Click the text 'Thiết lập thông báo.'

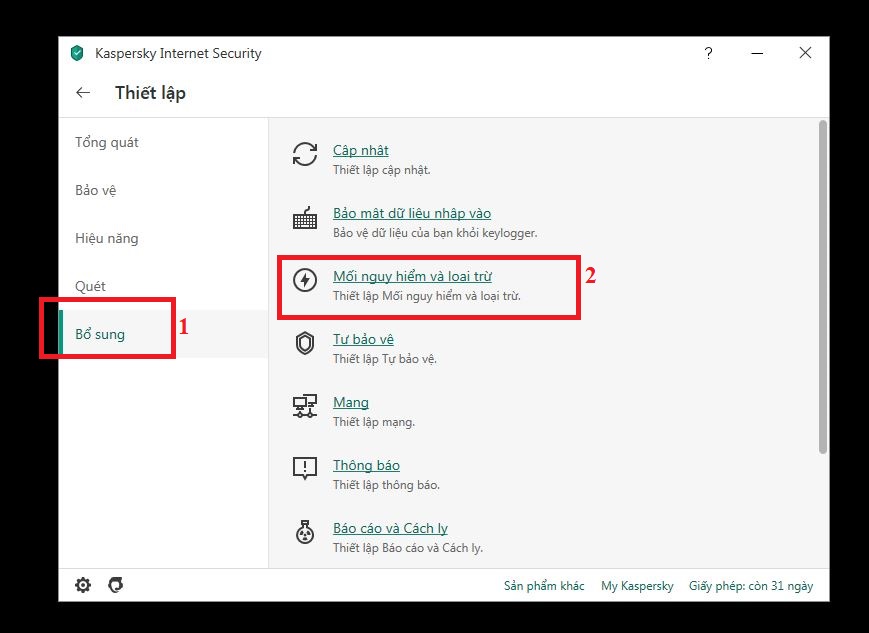pyautogui.click(x=386, y=485)
